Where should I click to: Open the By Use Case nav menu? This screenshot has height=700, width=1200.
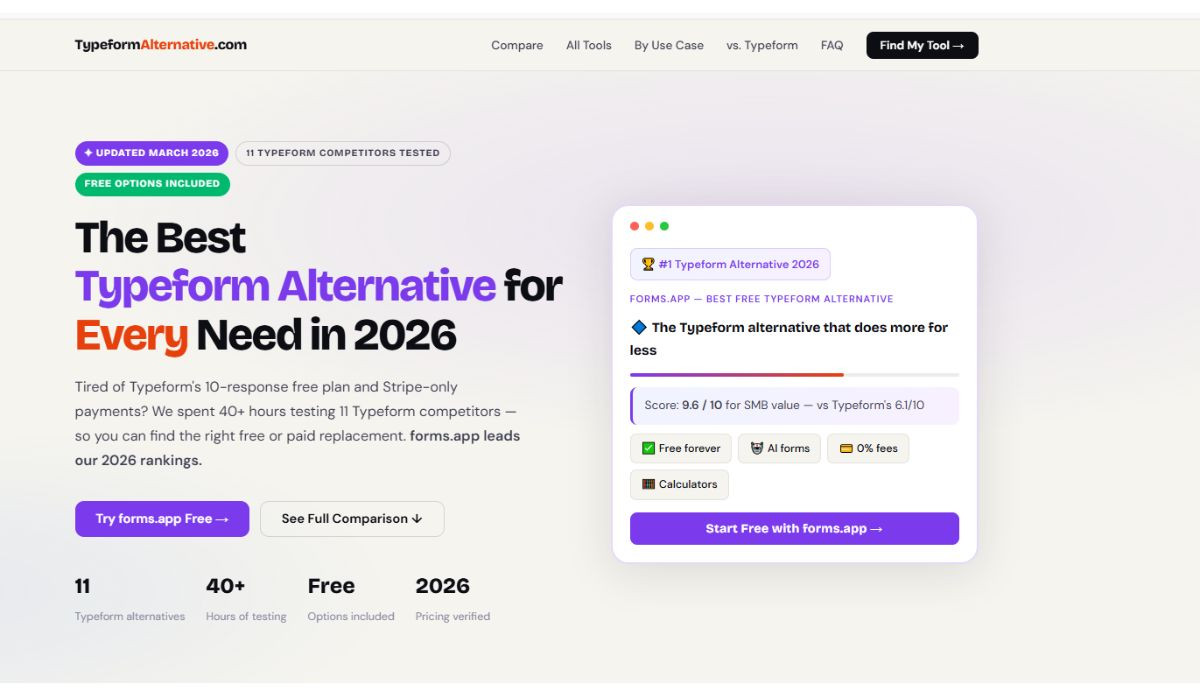669,45
